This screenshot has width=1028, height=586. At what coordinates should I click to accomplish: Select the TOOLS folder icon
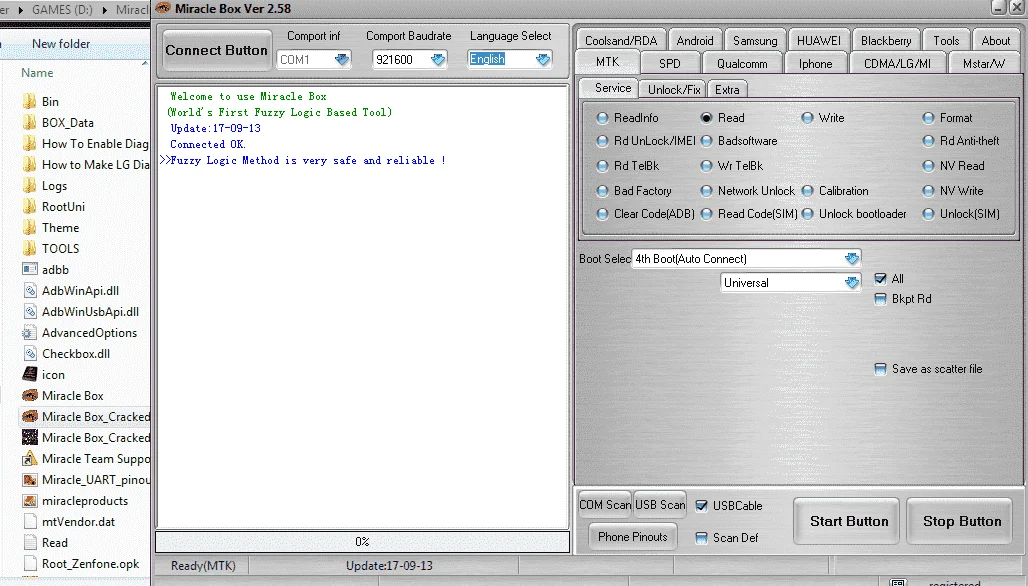tap(30, 248)
